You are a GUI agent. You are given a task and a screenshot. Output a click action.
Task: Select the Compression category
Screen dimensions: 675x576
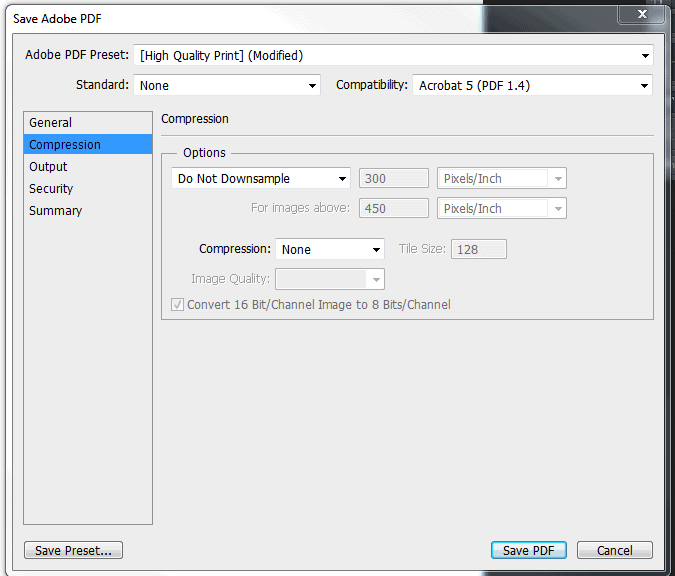point(65,145)
